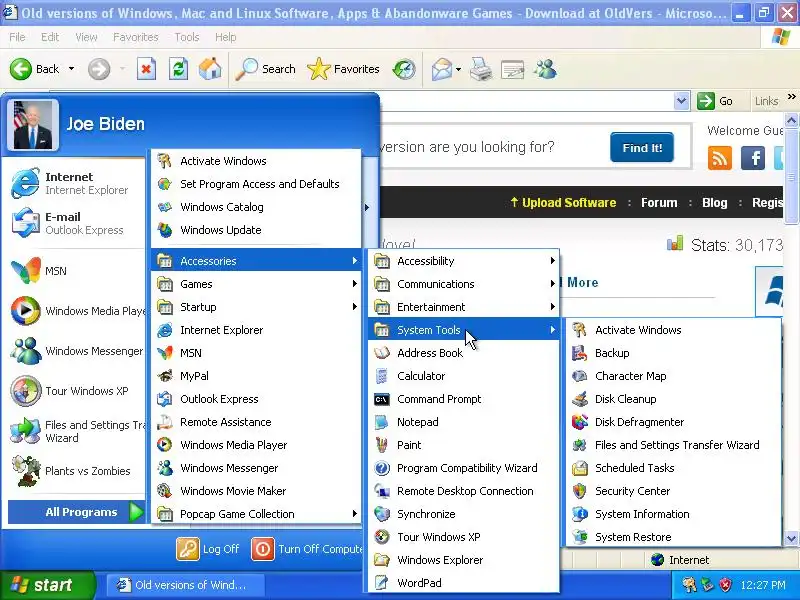Click the search box asking which version

[x=490, y=147]
